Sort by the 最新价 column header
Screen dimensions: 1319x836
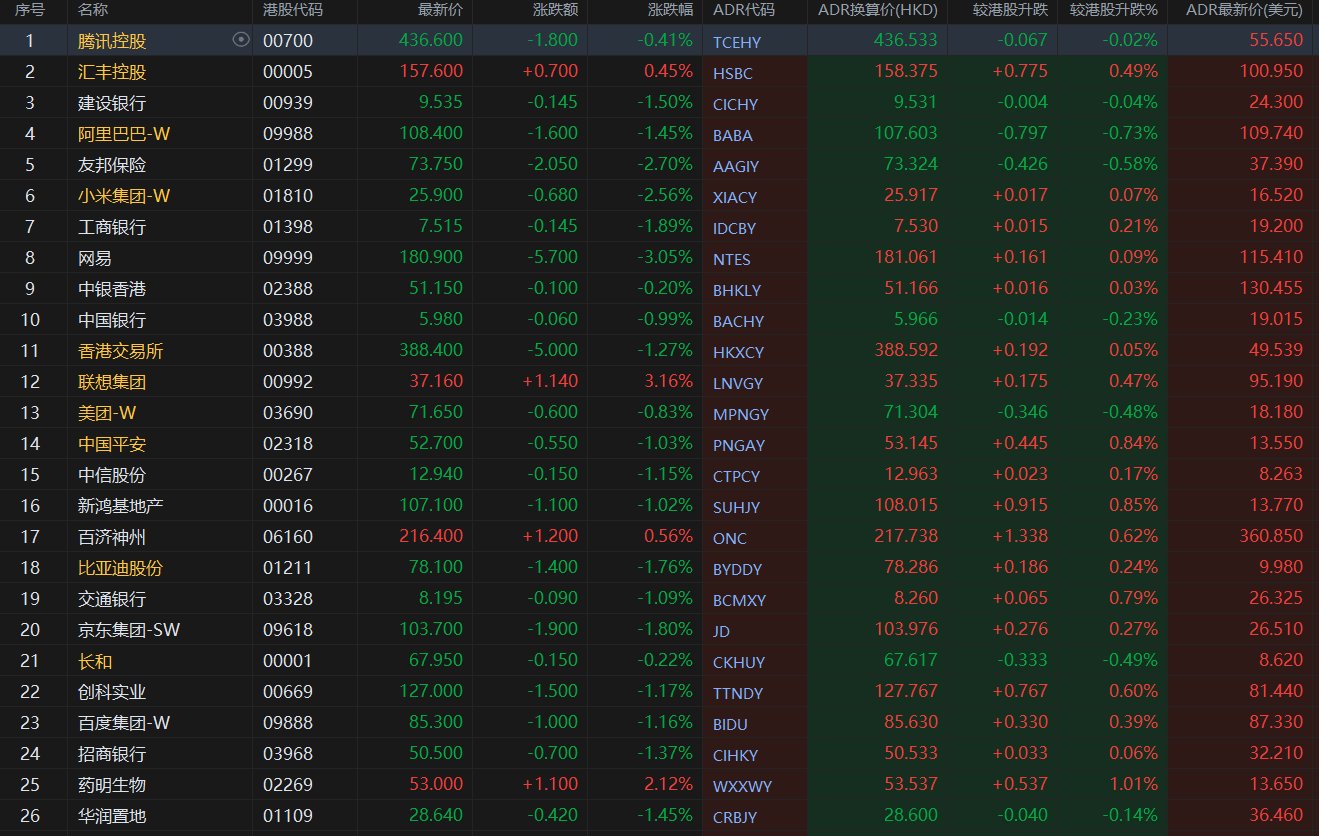click(441, 10)
